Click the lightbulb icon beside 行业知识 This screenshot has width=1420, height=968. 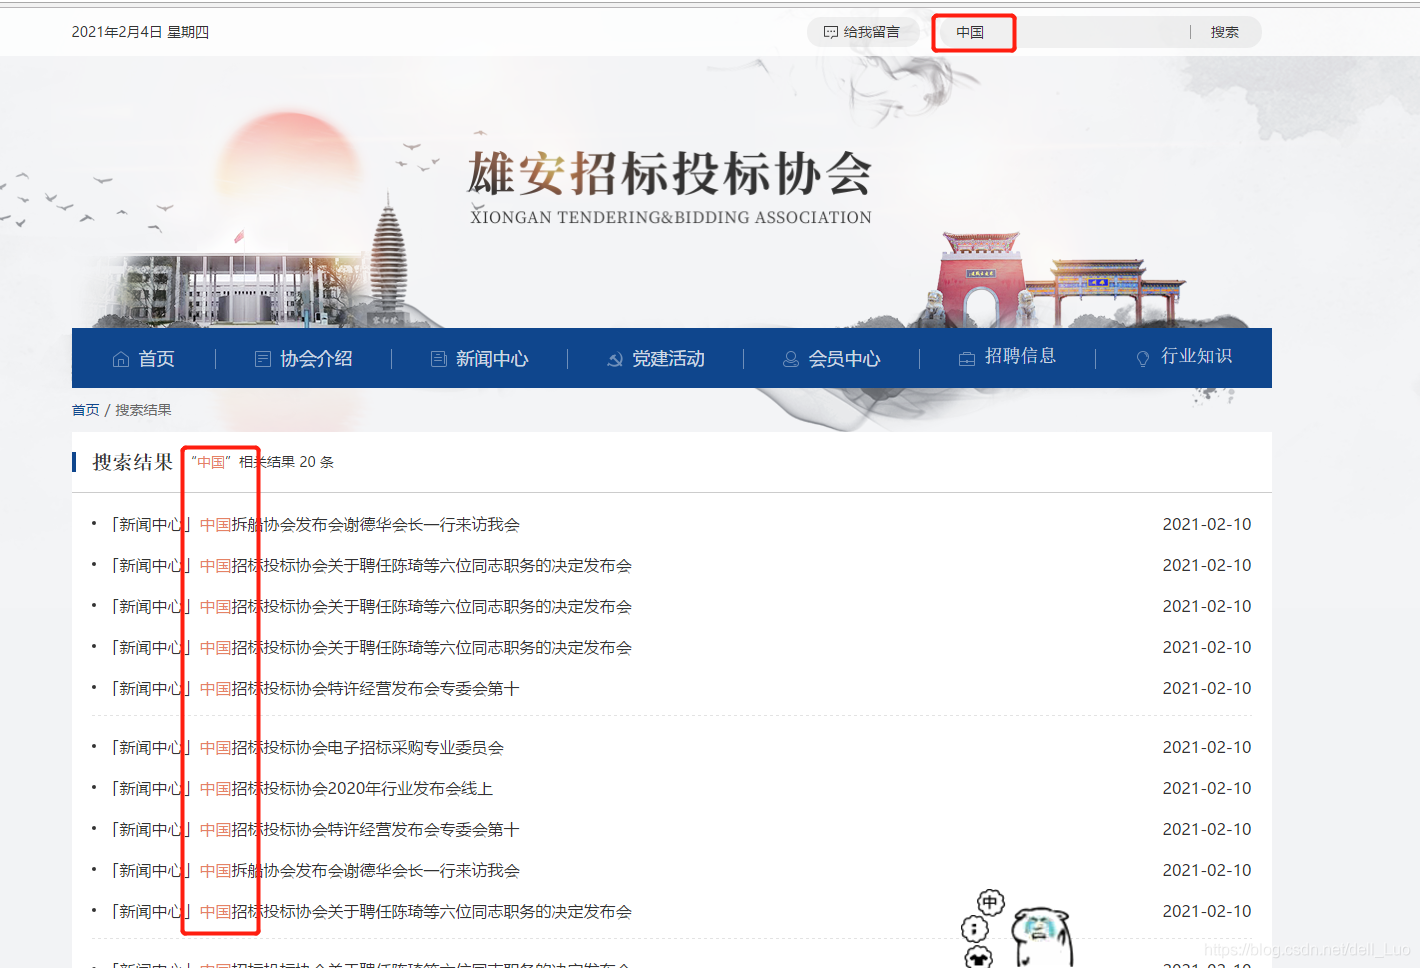pos(1143,359)
